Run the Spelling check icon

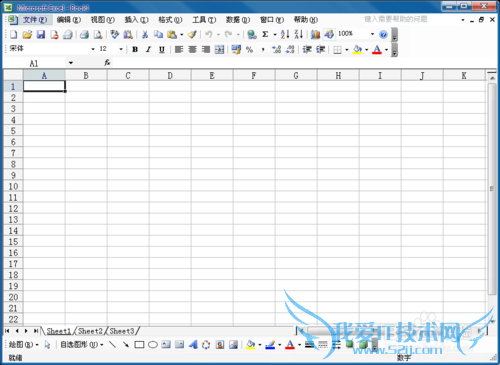[115, 34]
